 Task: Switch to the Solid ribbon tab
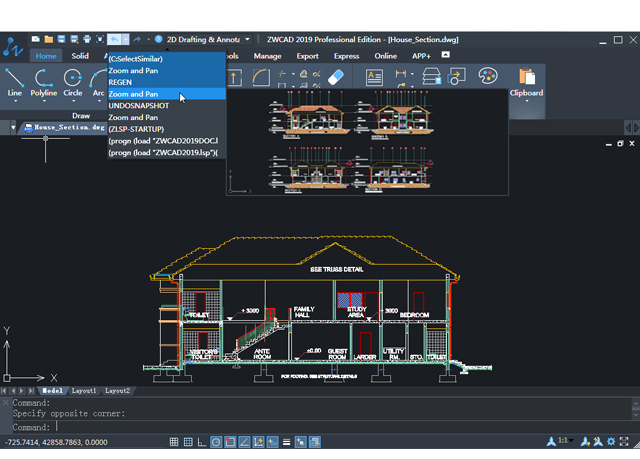click(x=80, y=56)
